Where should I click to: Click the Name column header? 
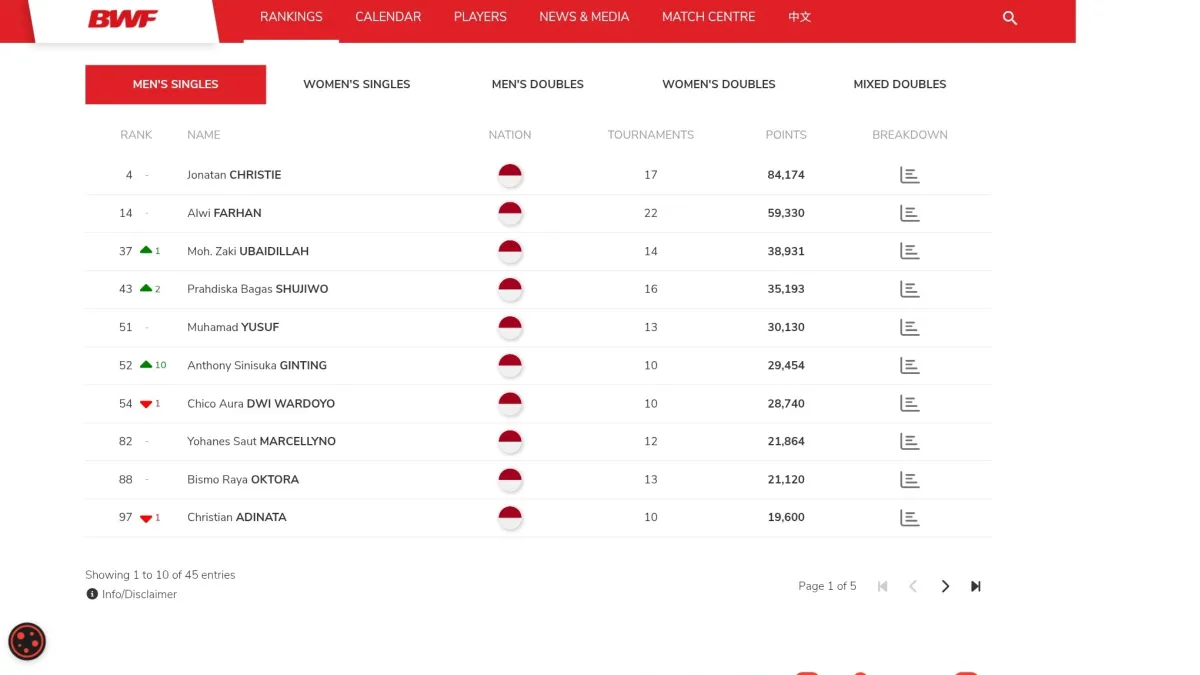(204, 135)
